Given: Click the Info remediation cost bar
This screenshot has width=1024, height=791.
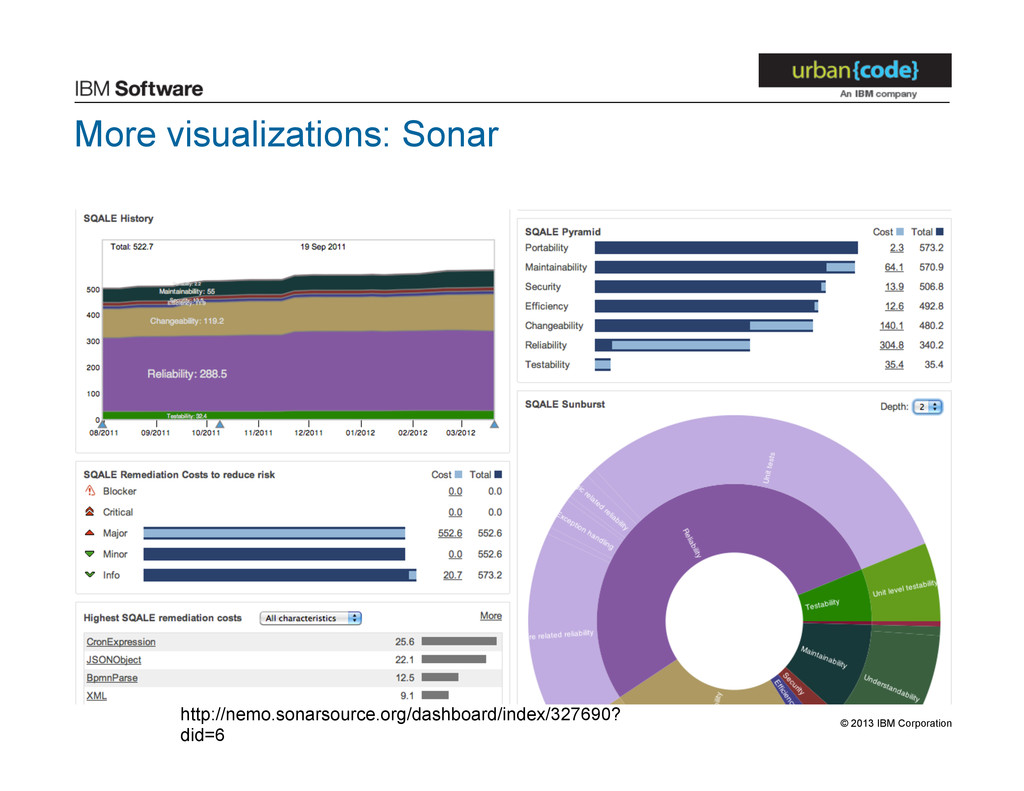Looking at the screenshot, I should pos(280,575).
